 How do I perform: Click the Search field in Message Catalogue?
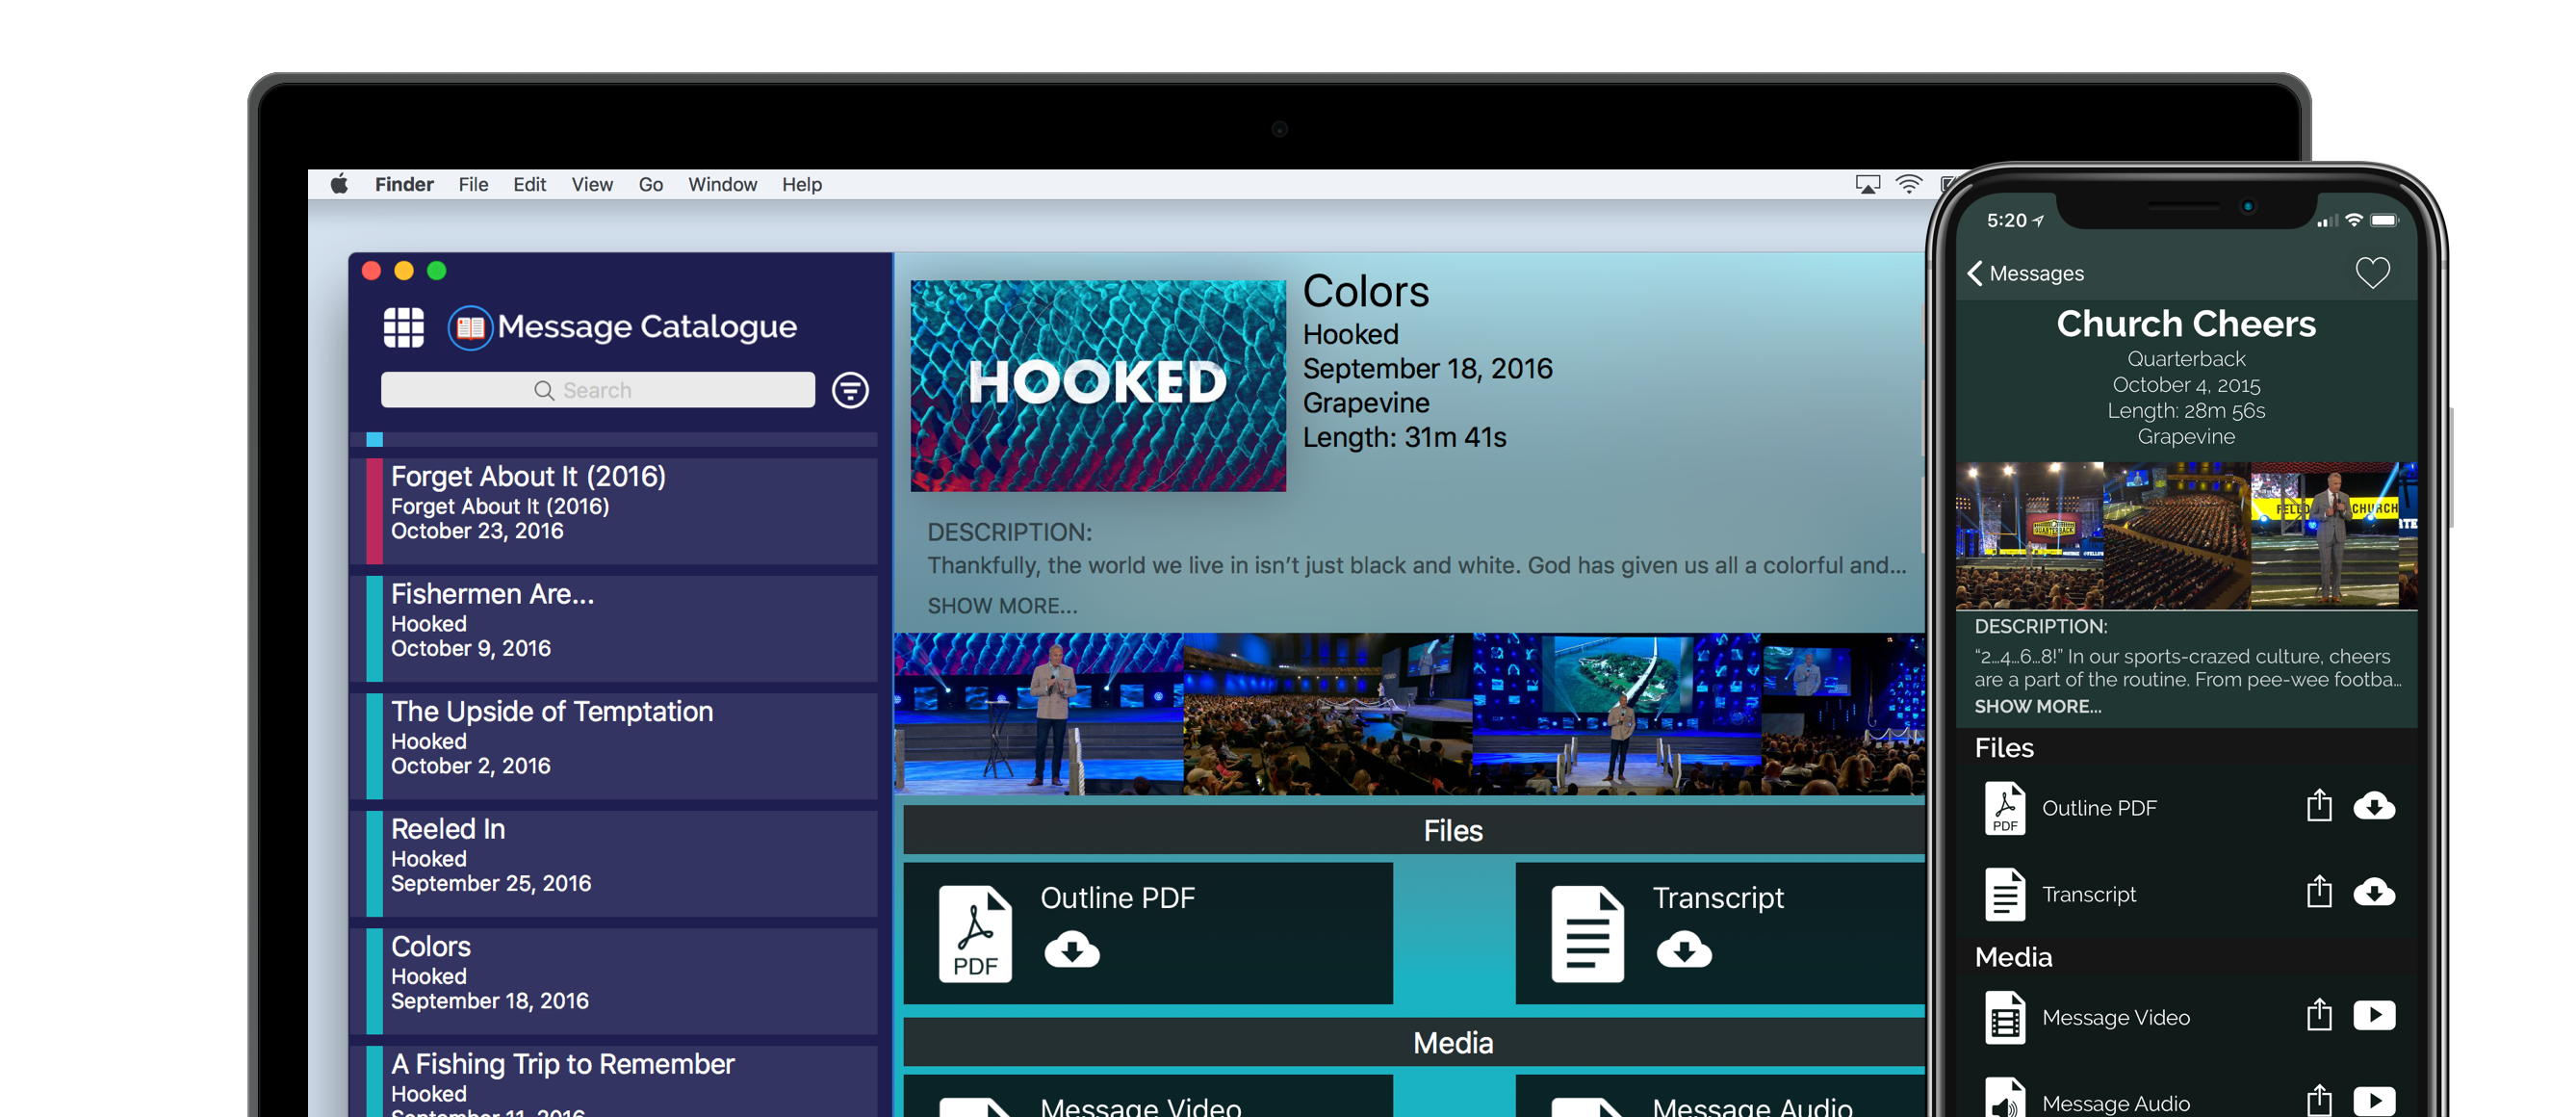pyautogui.click(x=597, y=390)
